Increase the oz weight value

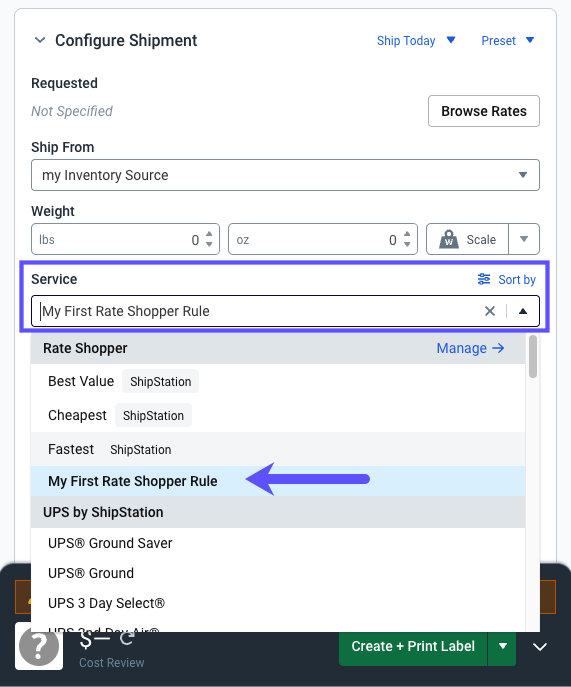click(x=407, y=234)
